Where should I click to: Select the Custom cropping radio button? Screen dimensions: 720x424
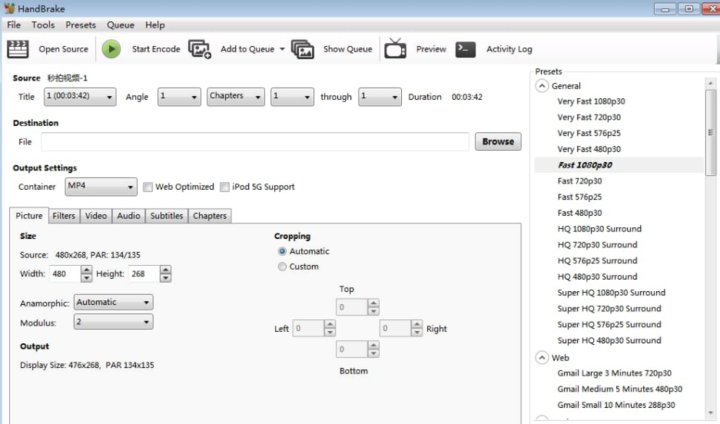pyautogui.click(x=282, y=267)
